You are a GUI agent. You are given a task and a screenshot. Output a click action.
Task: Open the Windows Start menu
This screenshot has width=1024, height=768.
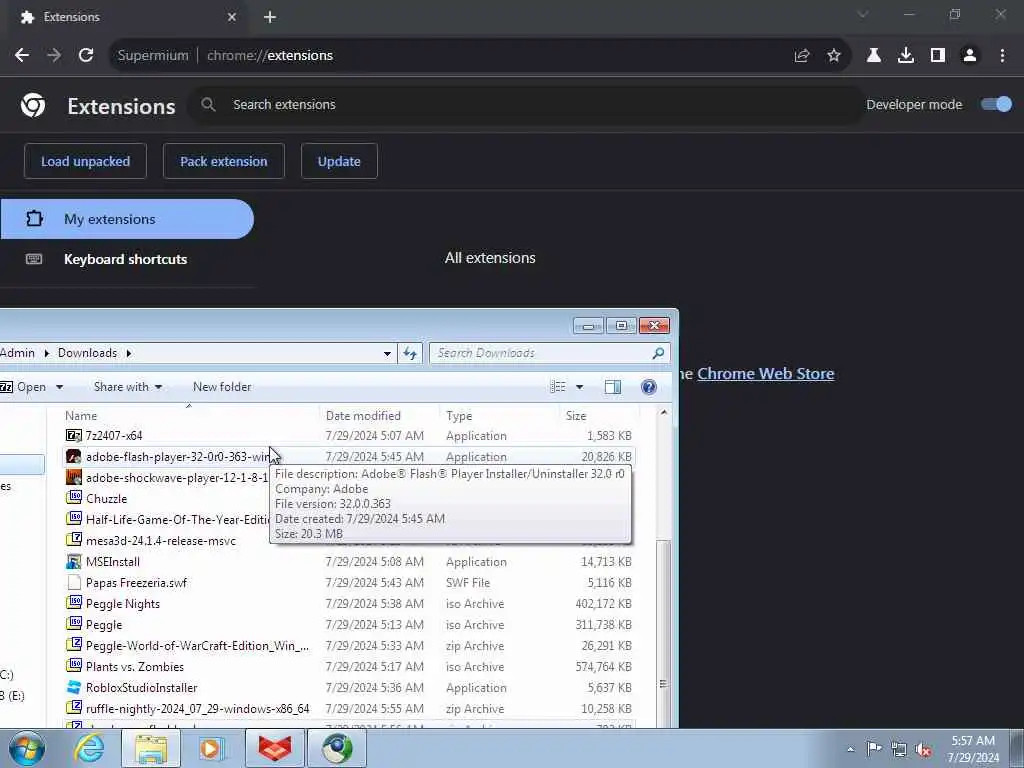[27, 749]
